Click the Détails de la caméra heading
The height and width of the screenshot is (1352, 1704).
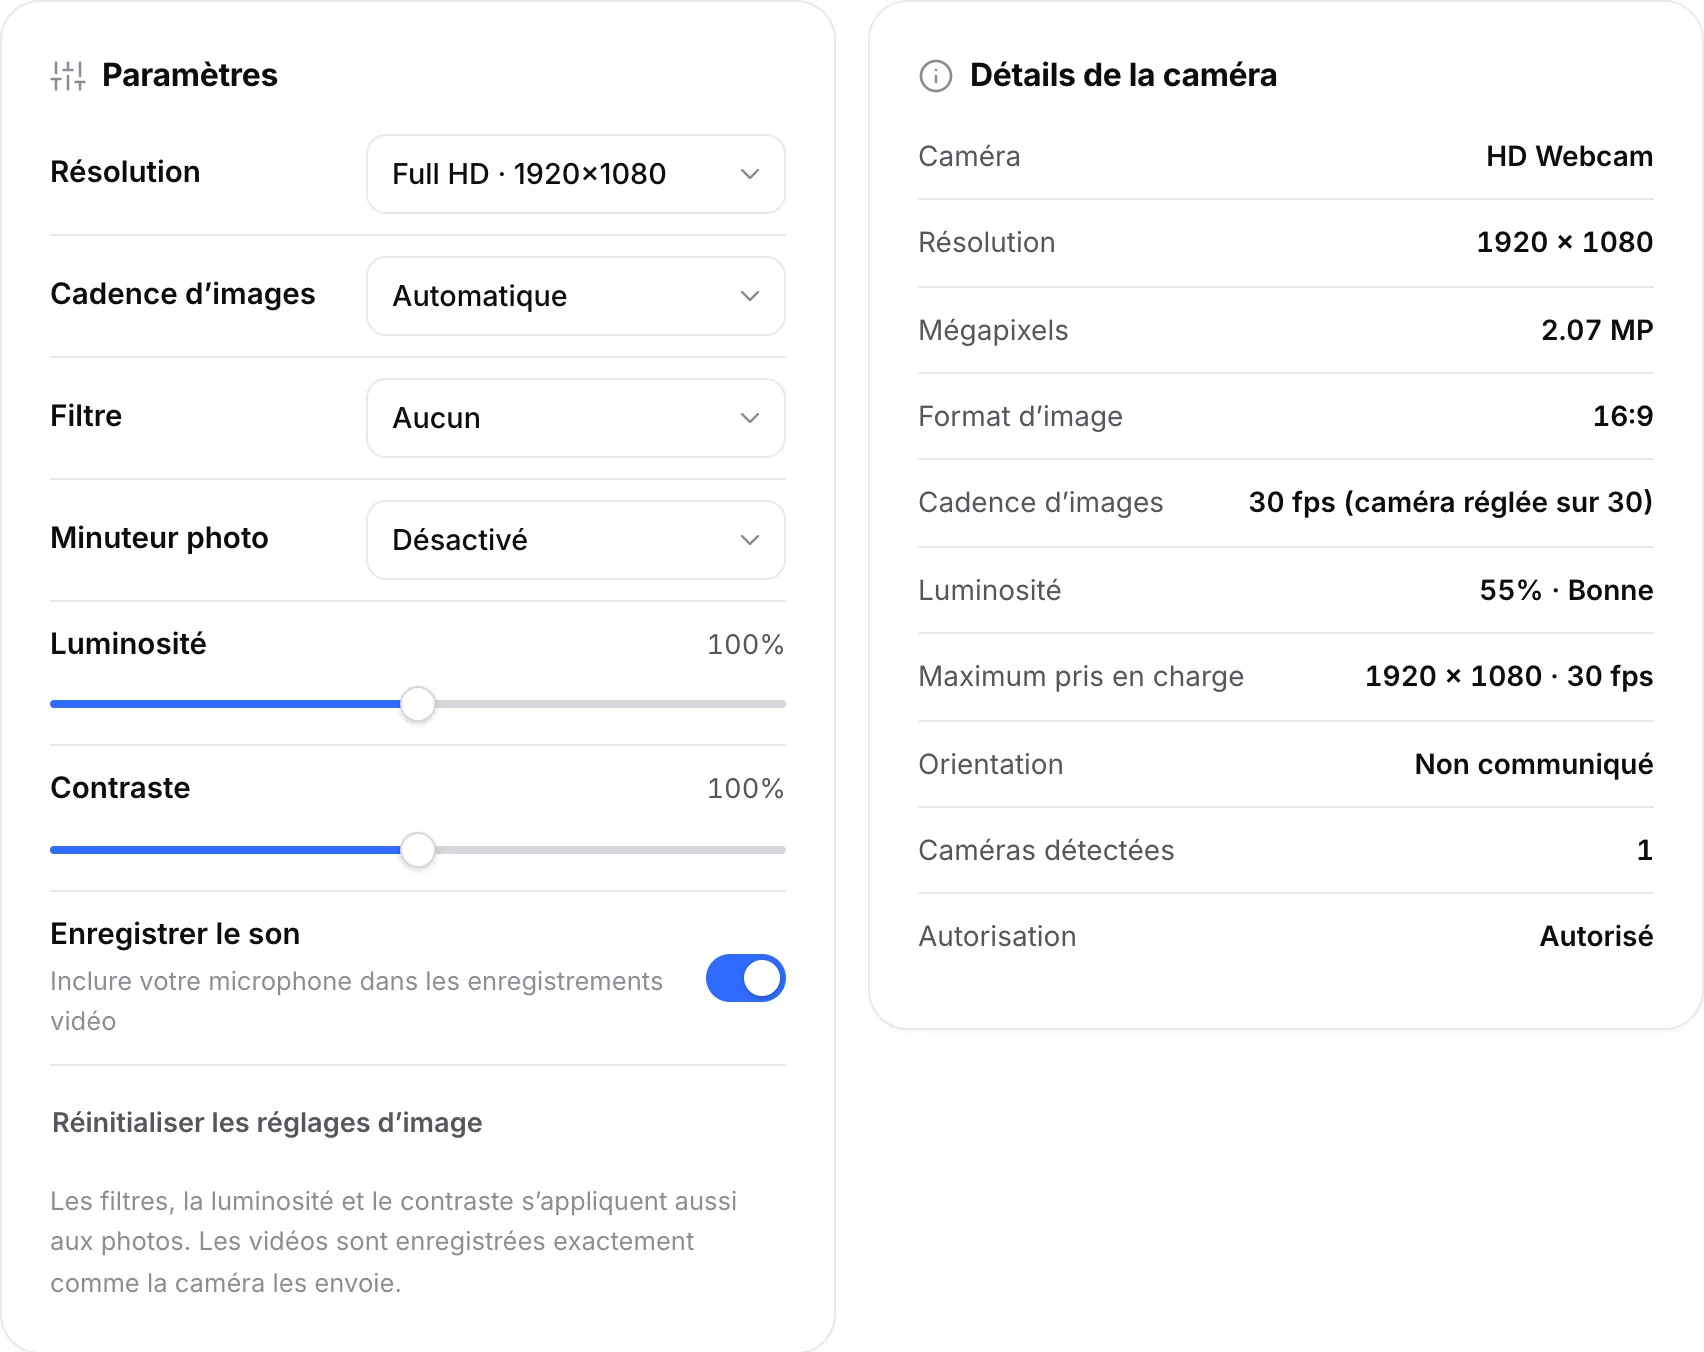[1123, 75]
